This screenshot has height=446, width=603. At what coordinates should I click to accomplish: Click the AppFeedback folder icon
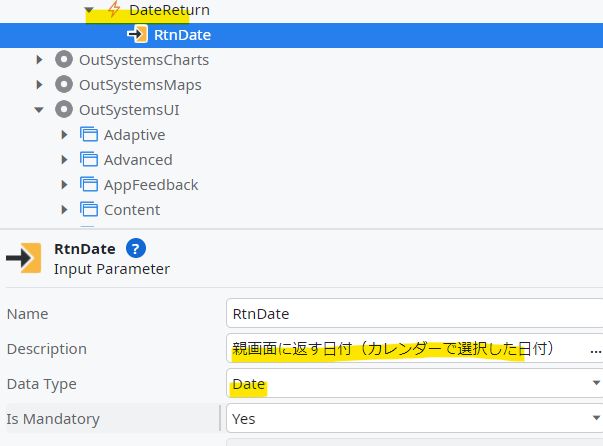(89, 185)
